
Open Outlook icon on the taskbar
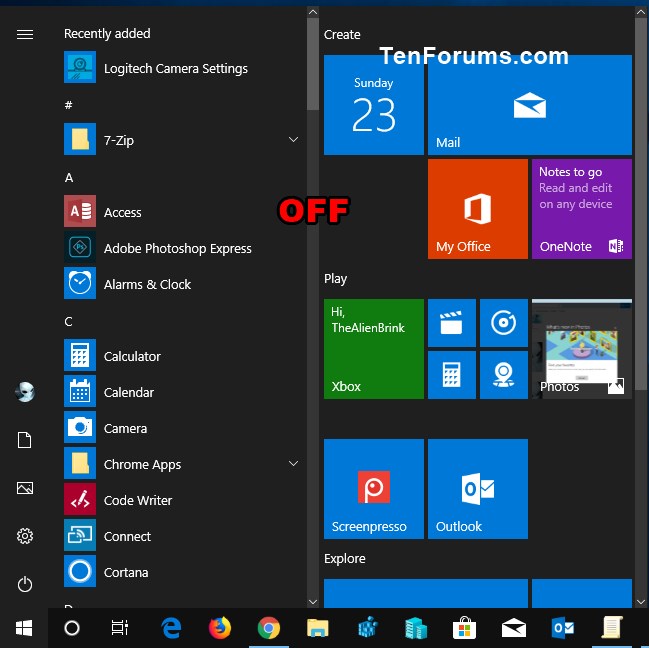562,628
